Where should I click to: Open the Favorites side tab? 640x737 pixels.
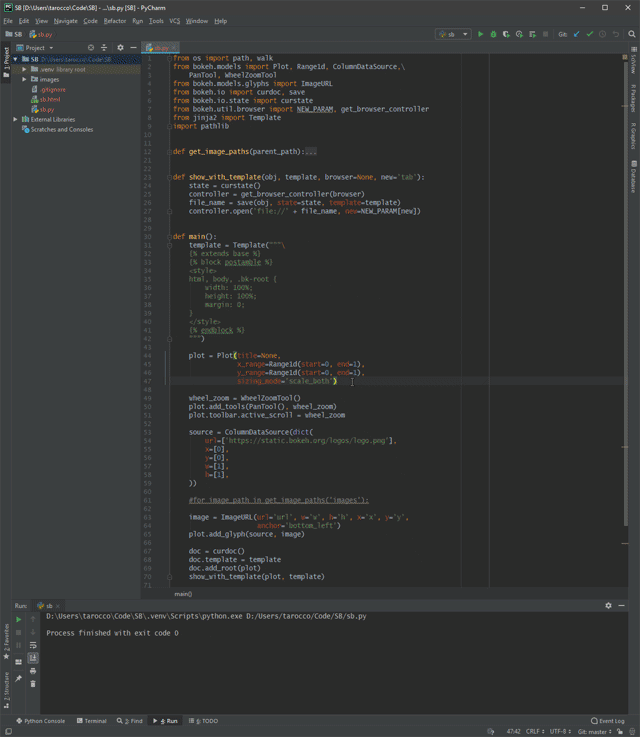point(6,642)
